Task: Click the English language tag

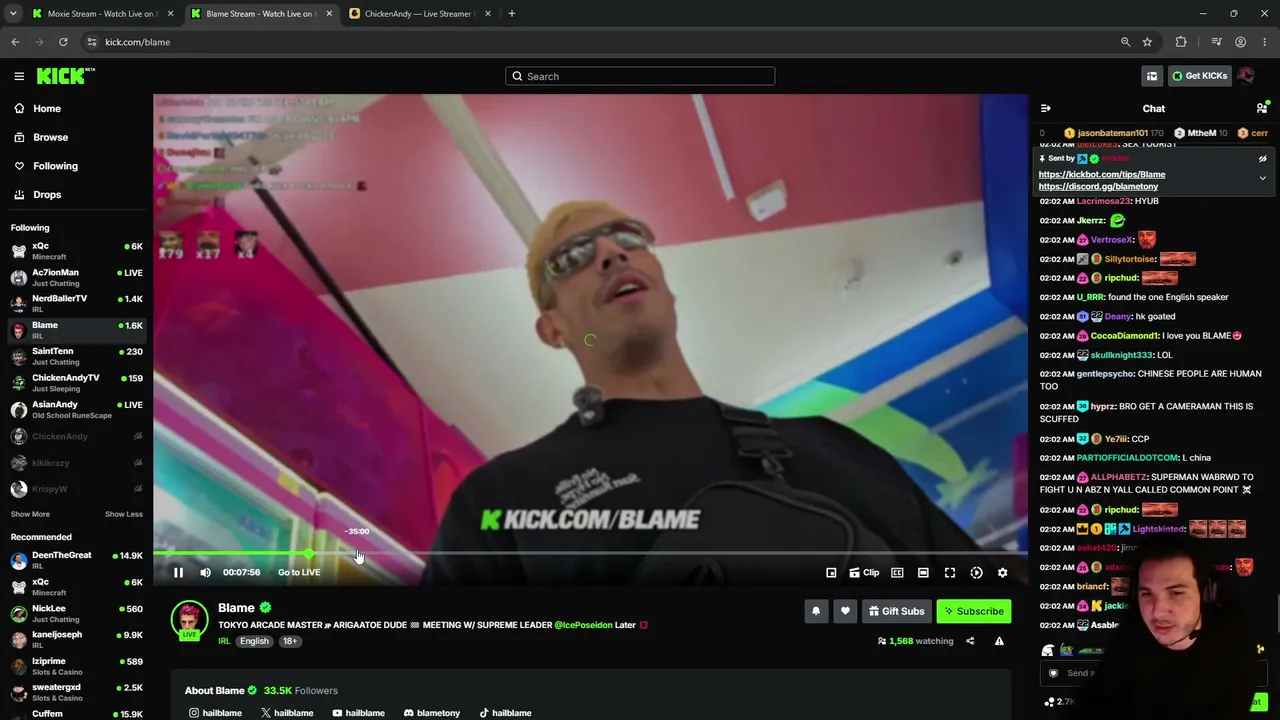Action: click(x=254, y=641)
